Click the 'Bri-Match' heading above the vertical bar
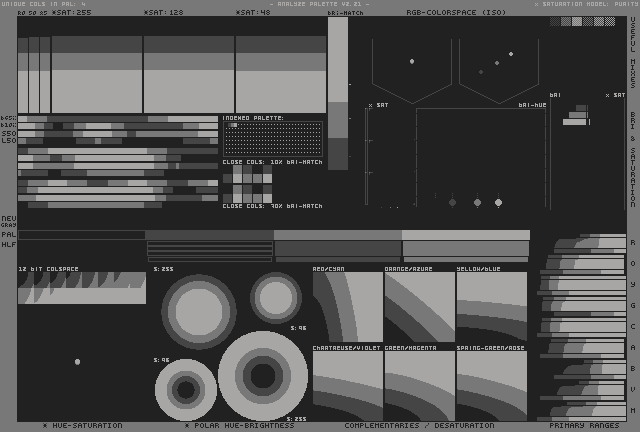Image resolution: width=640 pixels, height=432 pixels. click(x=345, y=13)
